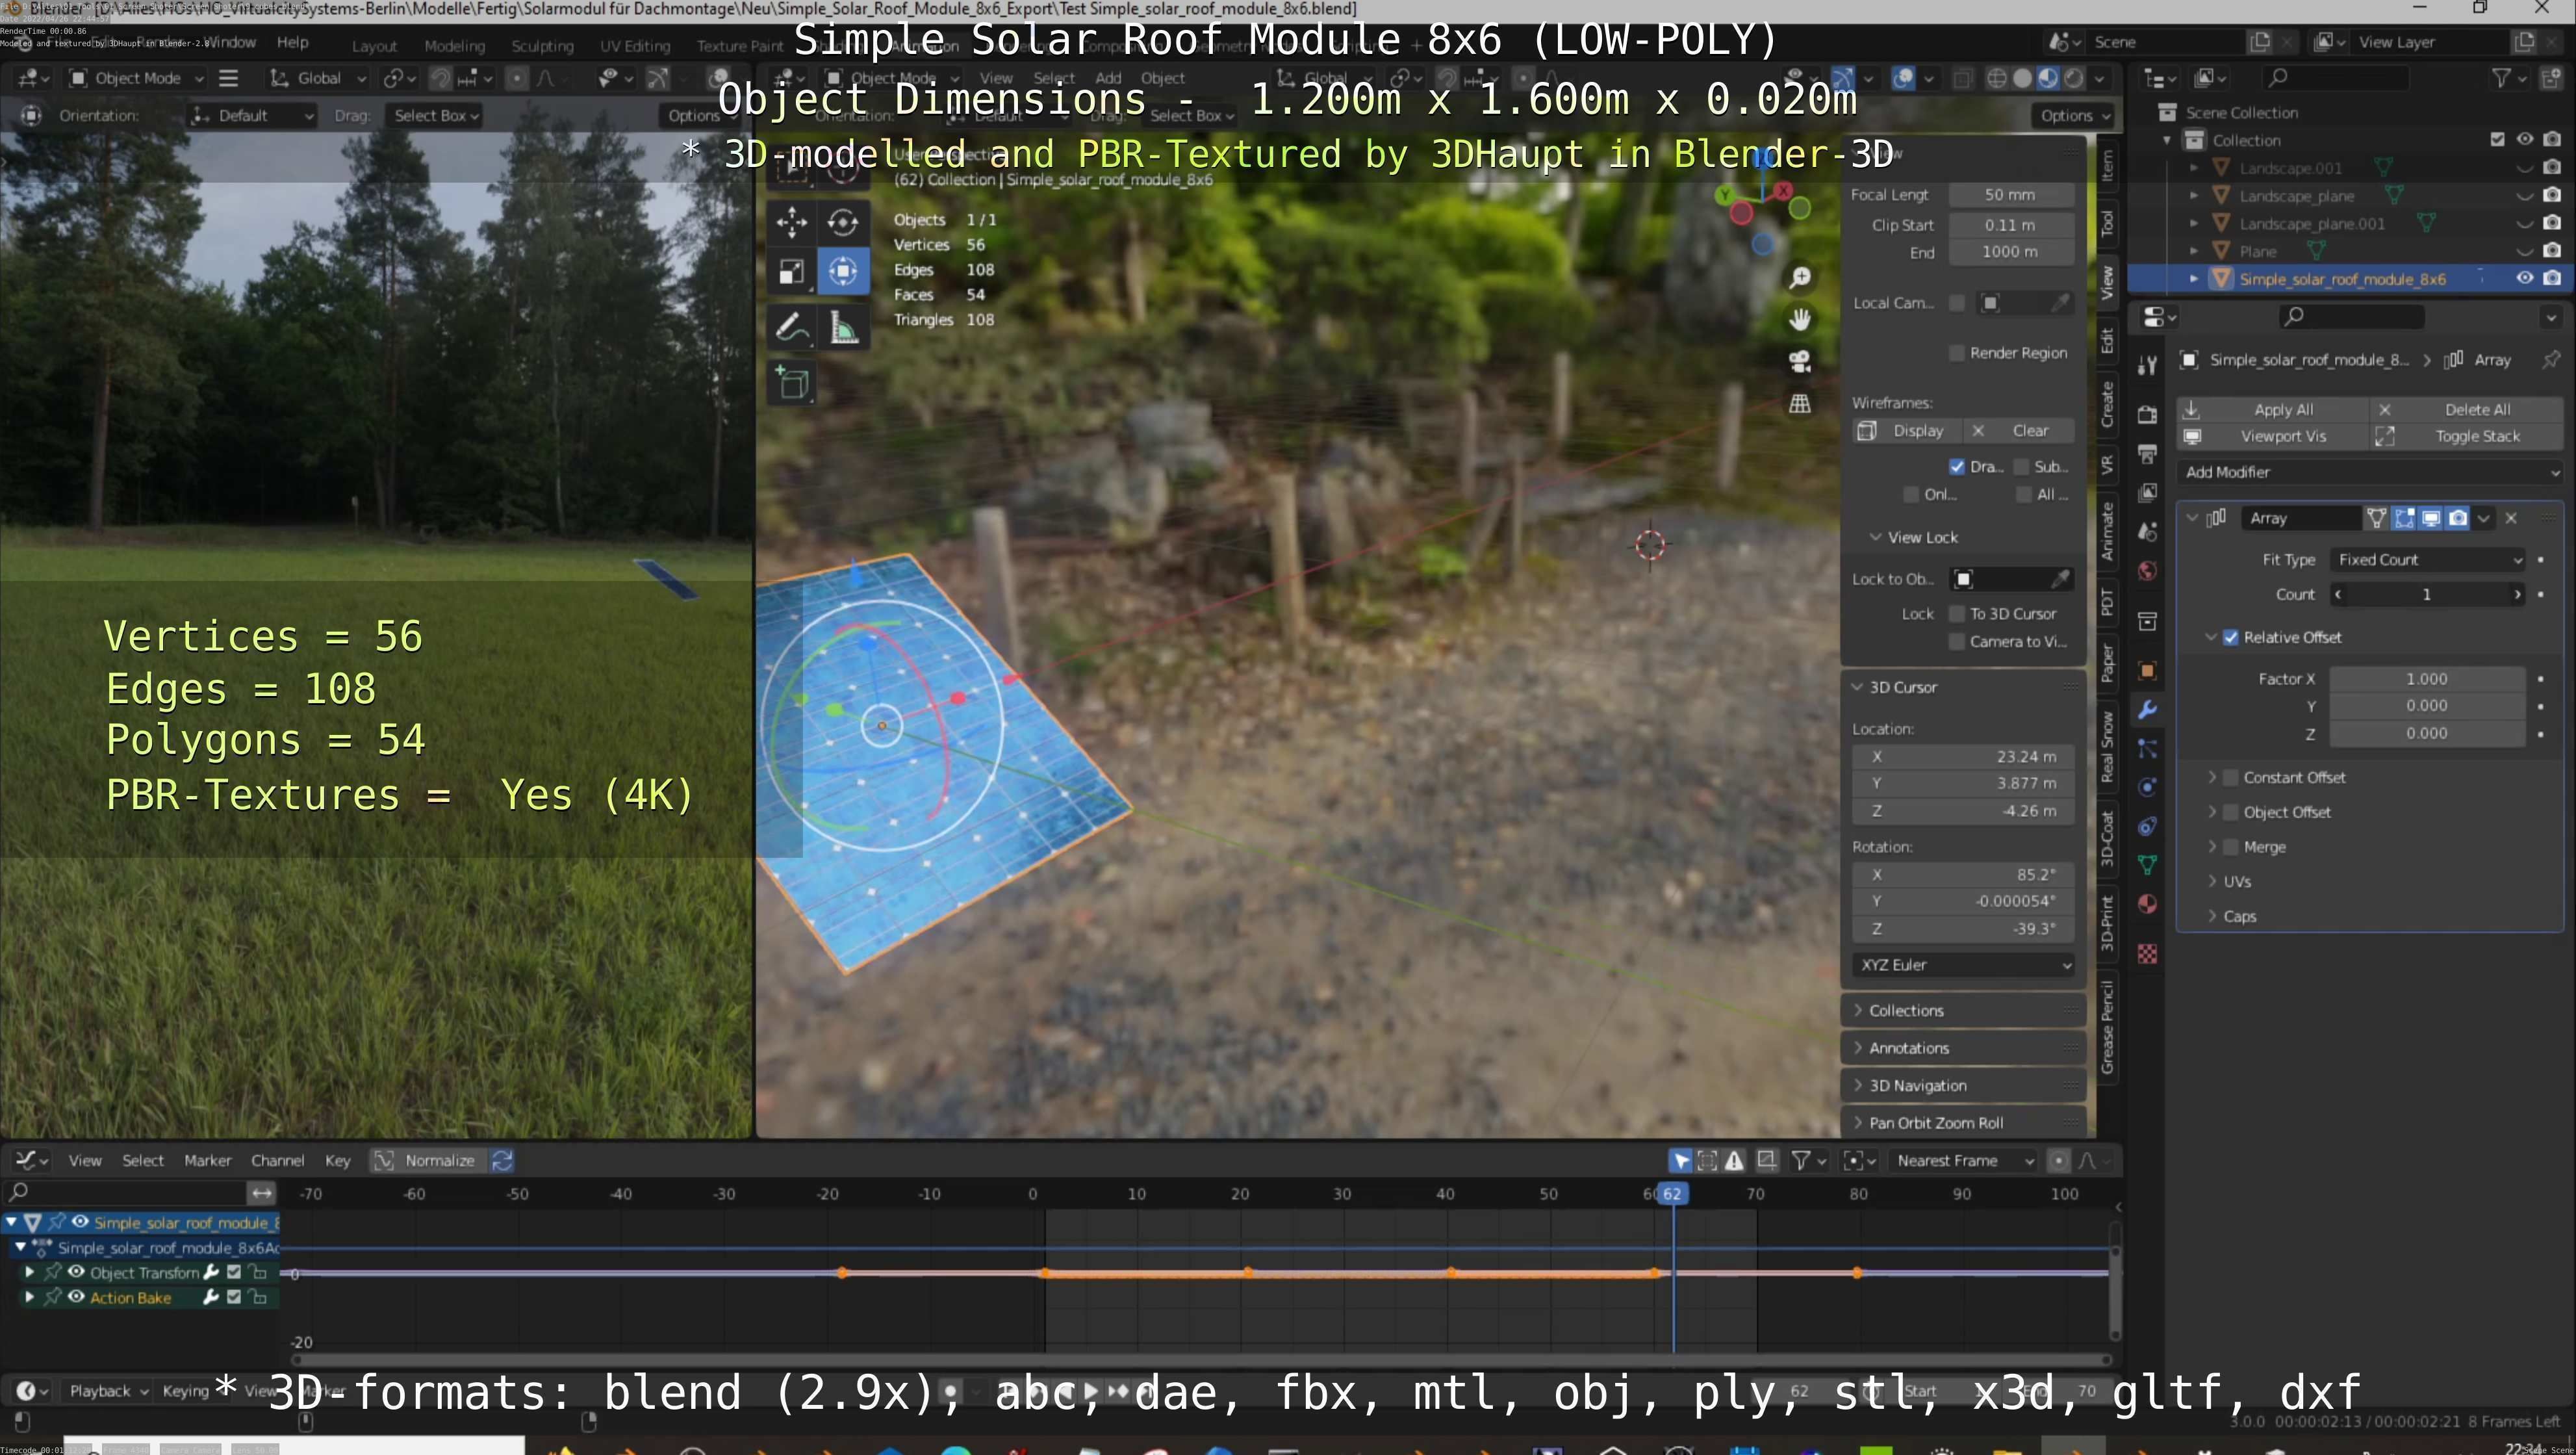2576x1455 pixels.
Task: Open the Modifier wrench properties tab
Action: (2147, 710)
